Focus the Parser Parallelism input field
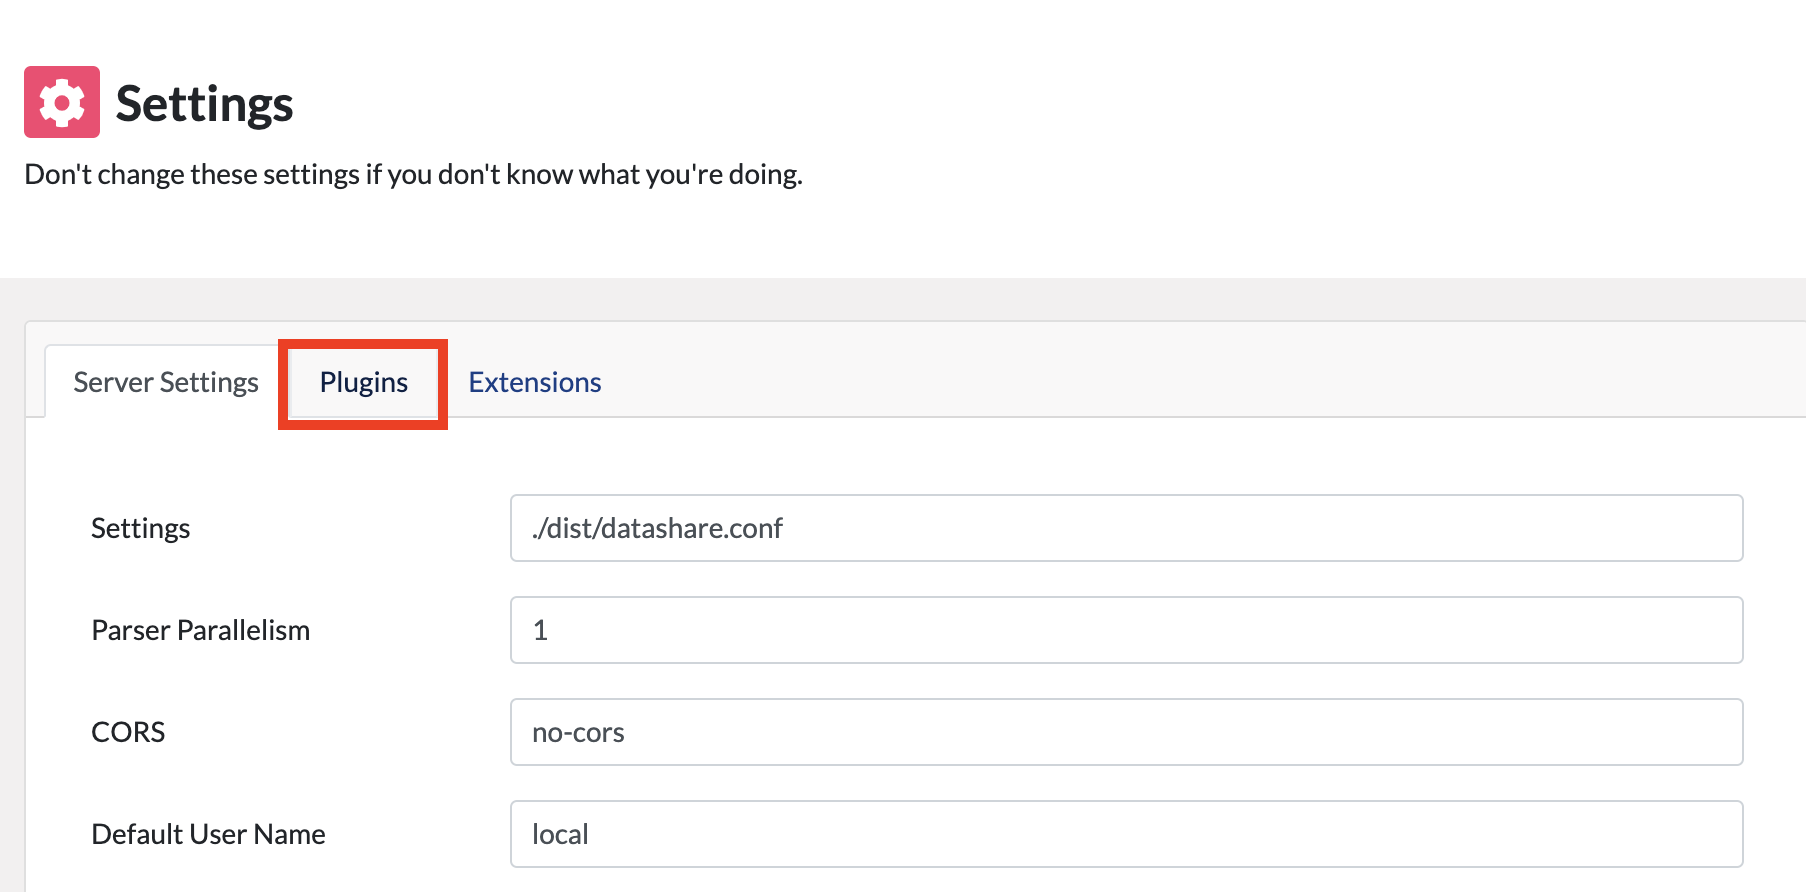Viewport: 1806px width, 892px height. (x=1126, y=630)
